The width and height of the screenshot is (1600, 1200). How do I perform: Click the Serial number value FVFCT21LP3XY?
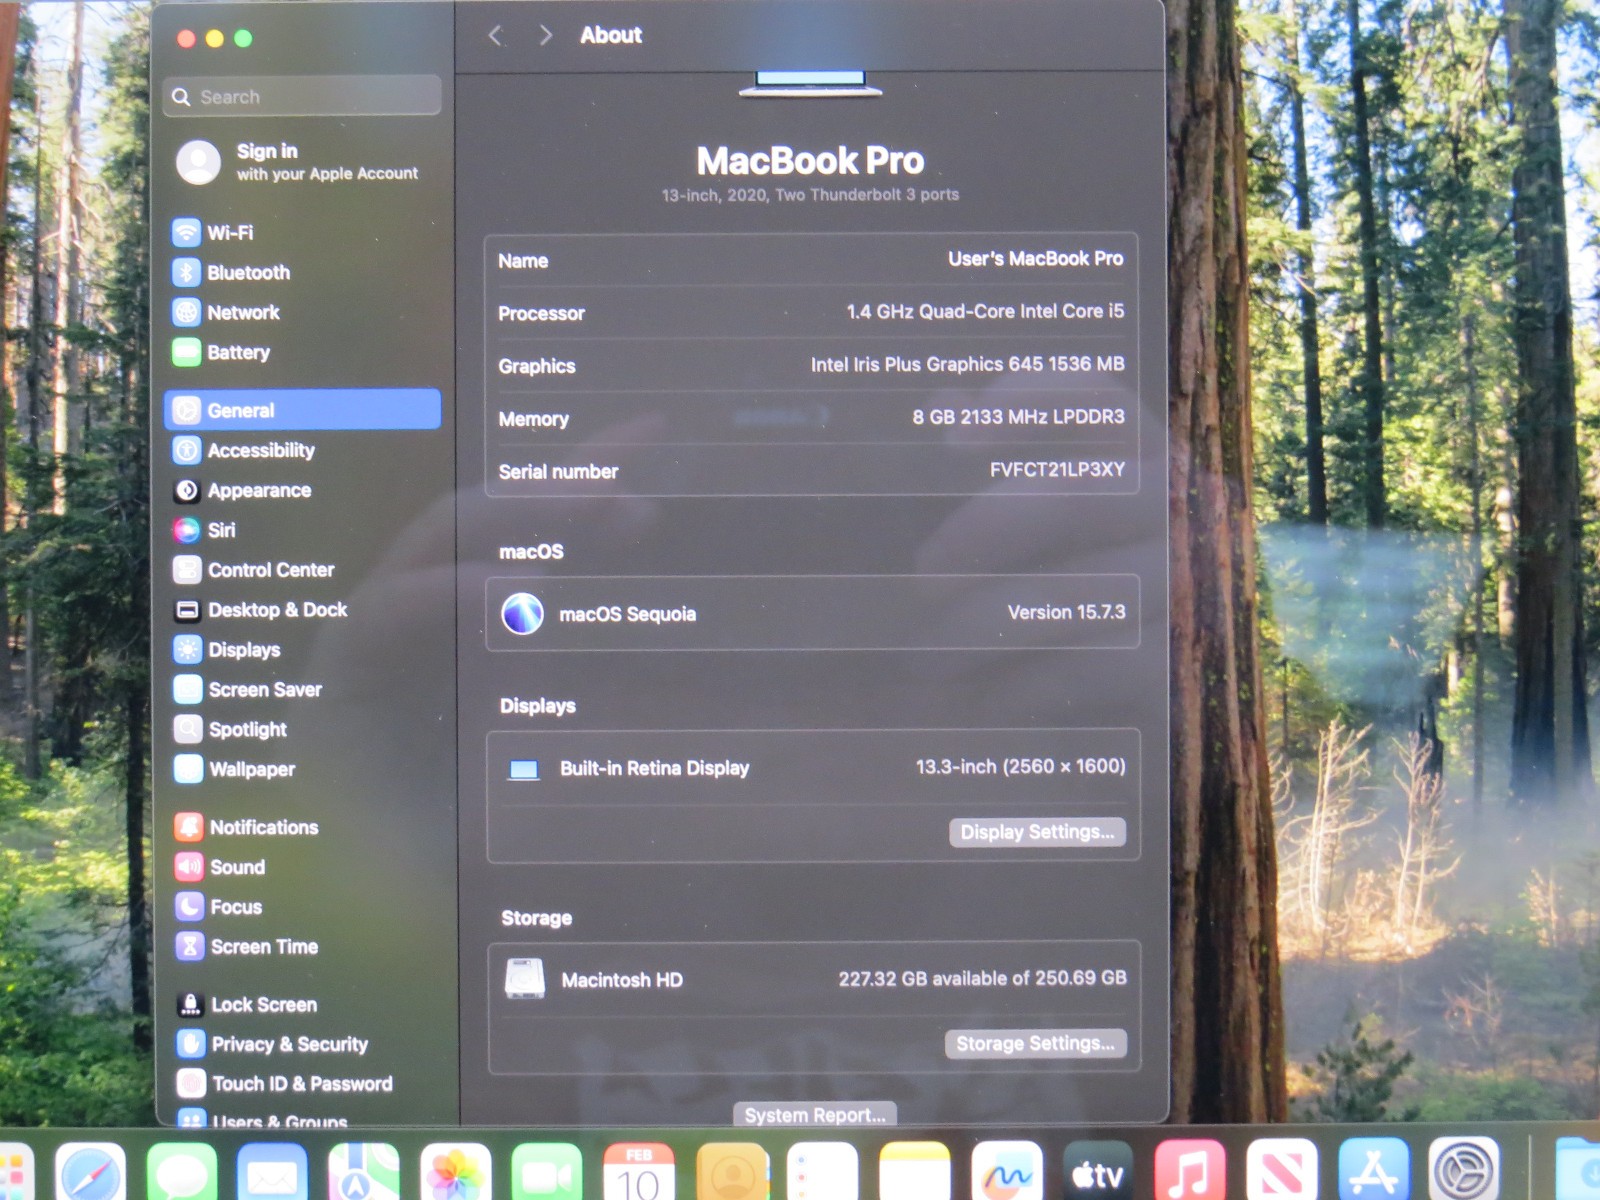(1057, 470)
